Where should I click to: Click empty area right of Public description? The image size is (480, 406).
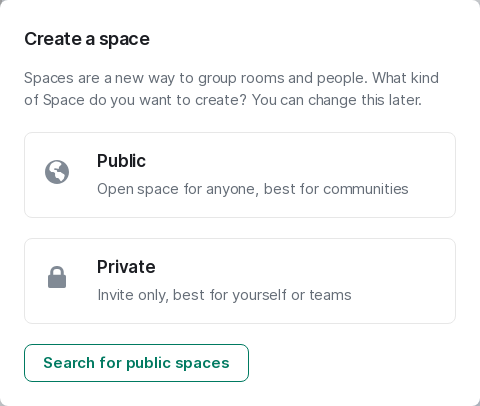[432, 189]
